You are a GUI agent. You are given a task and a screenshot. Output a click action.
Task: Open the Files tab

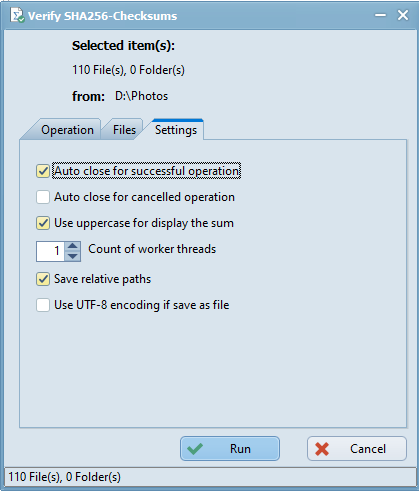click(x=124, y=130)
